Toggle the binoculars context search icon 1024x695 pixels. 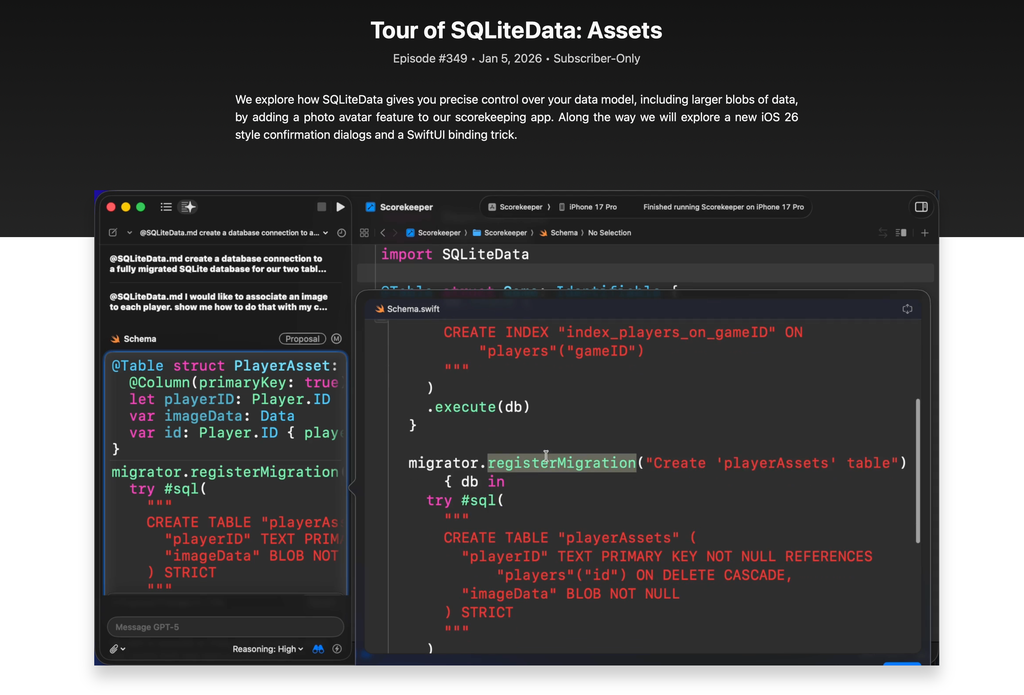[x=318, y=649]
